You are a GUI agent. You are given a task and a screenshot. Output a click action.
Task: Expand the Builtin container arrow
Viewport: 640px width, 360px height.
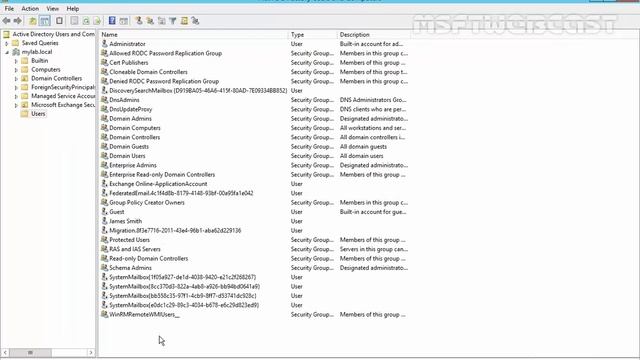pos(16,61)
